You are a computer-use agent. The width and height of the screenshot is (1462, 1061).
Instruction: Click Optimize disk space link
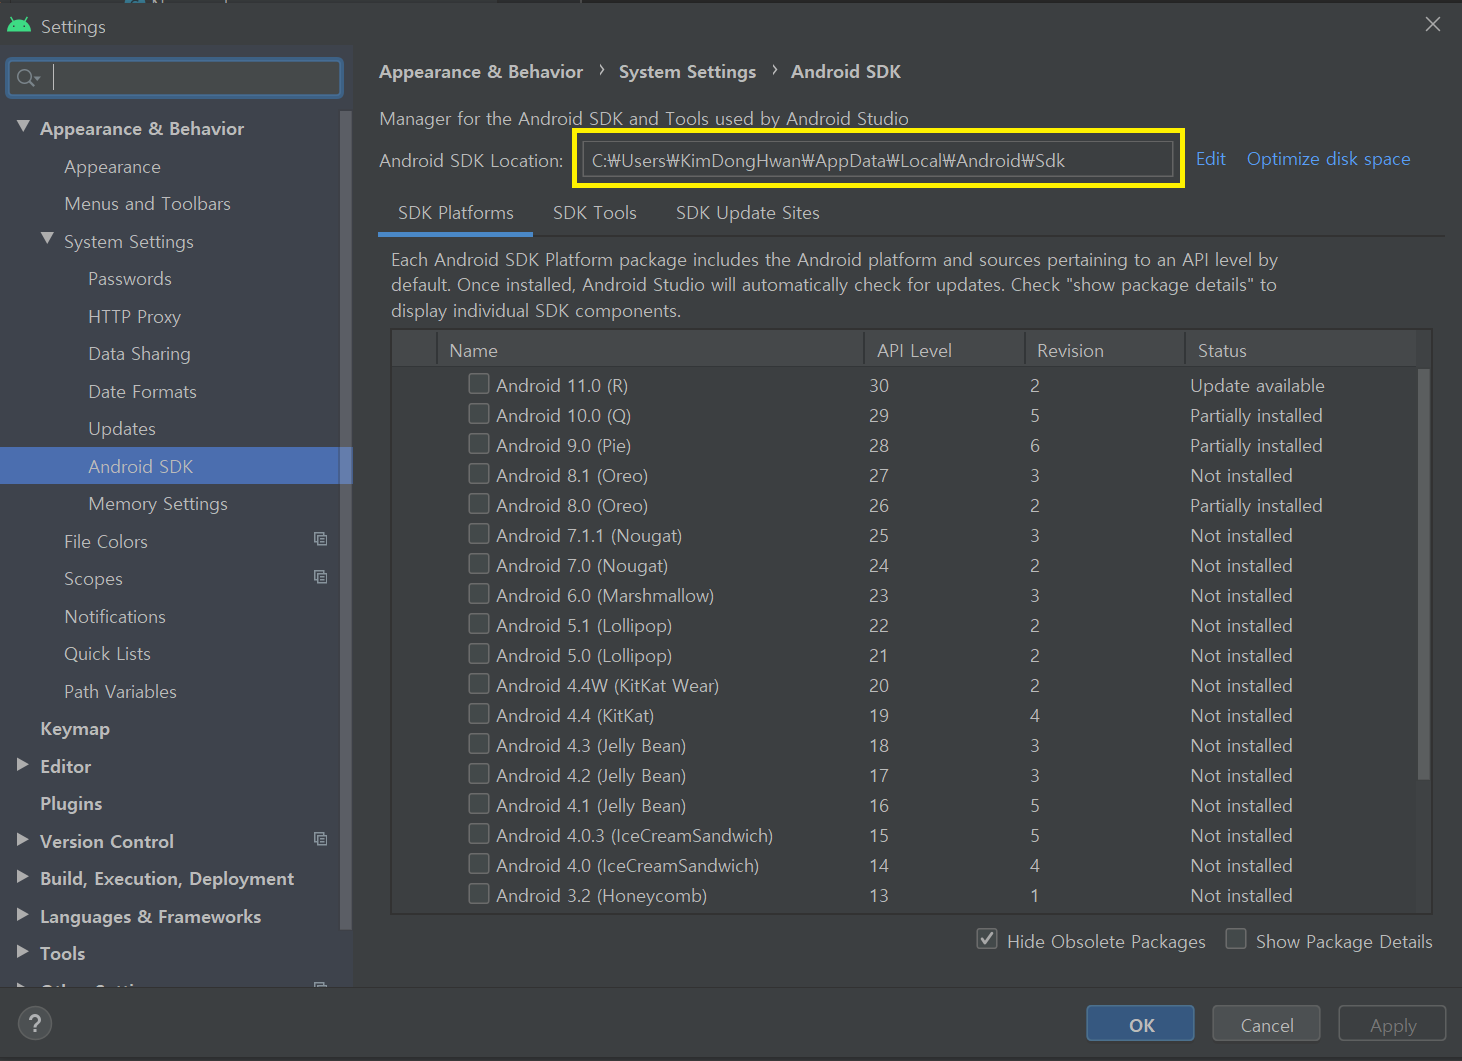click(x=1329, y=159)
